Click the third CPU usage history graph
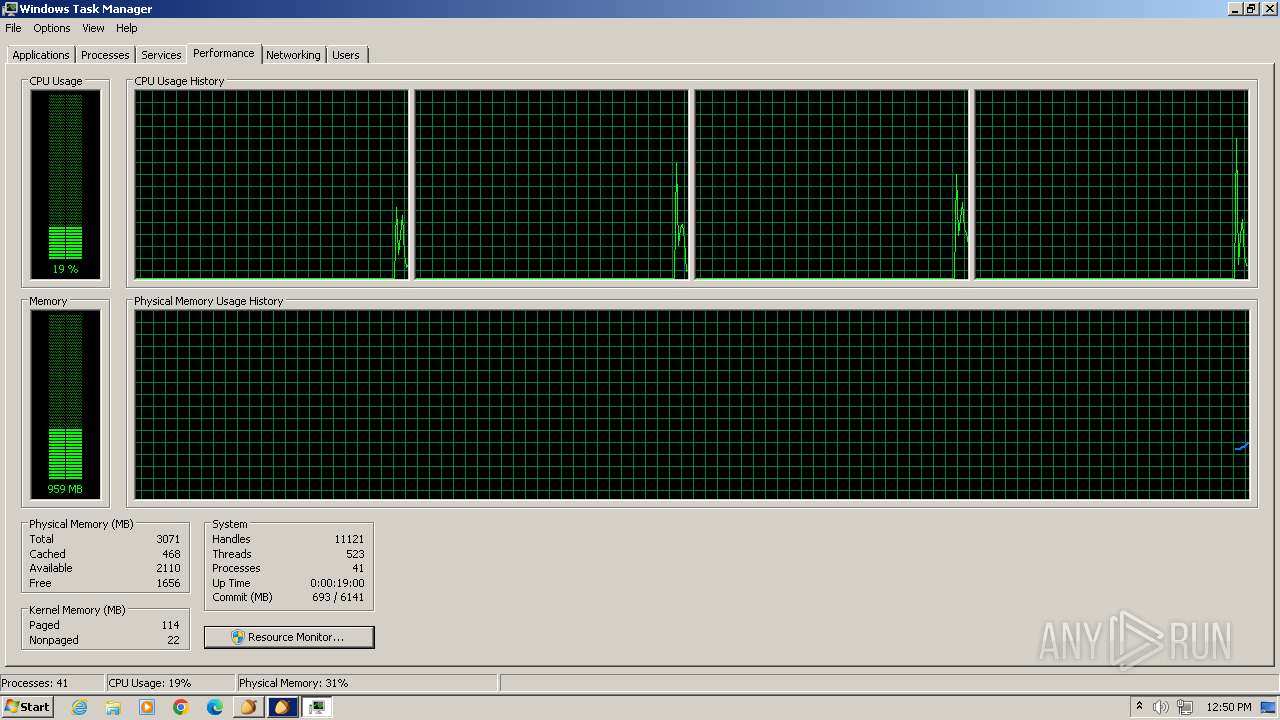1280x720 pixels. [x=831, y=184]
